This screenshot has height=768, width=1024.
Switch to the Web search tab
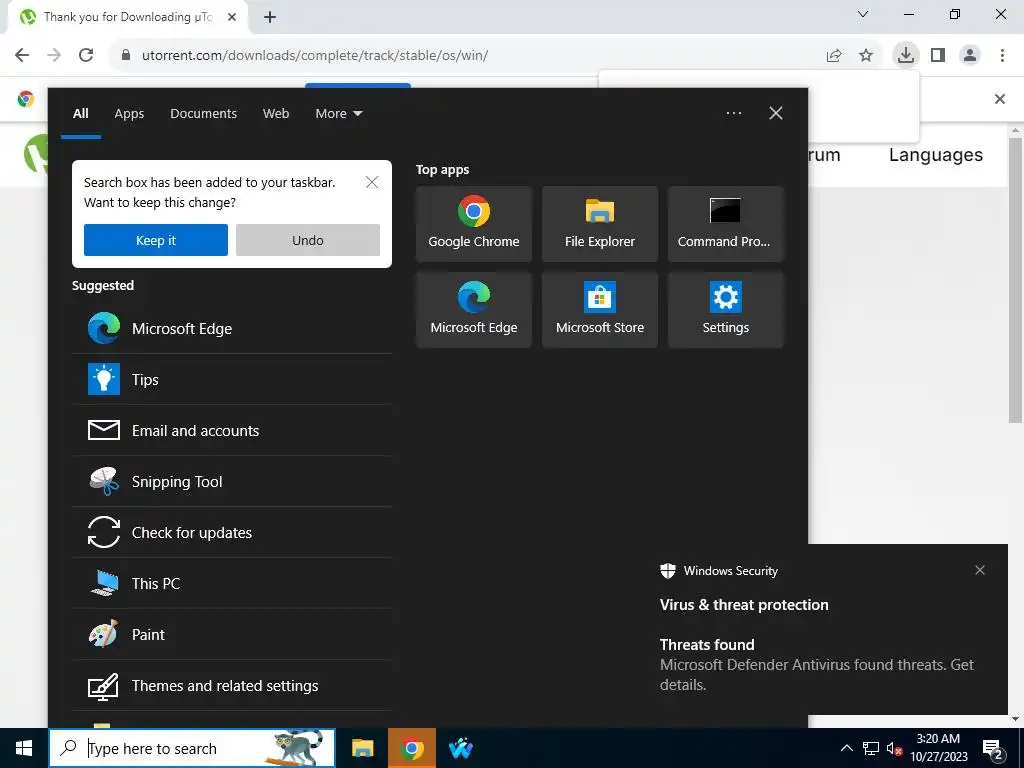[x=276, y=113]
